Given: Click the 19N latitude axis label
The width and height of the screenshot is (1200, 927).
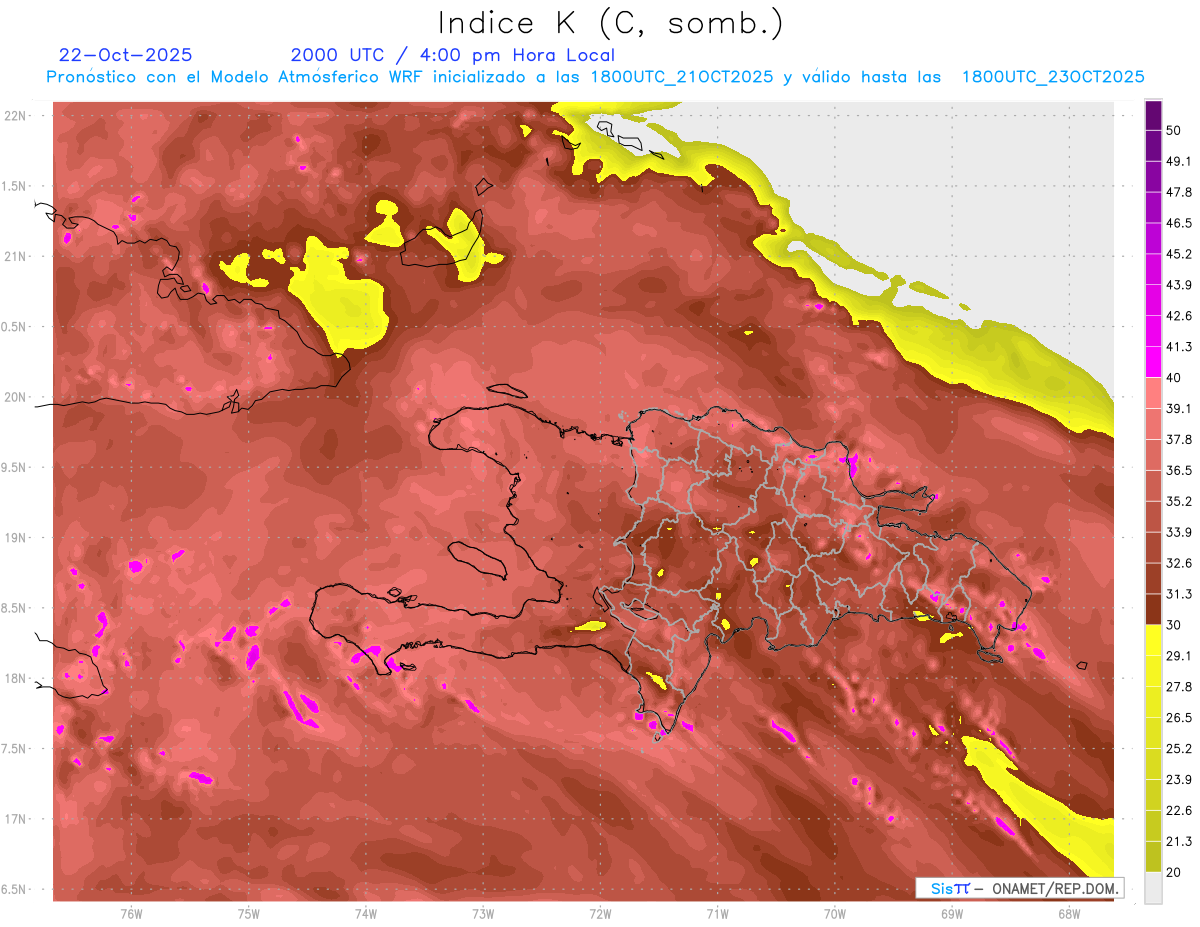Looking at the screenshot, I should [16, 537].
